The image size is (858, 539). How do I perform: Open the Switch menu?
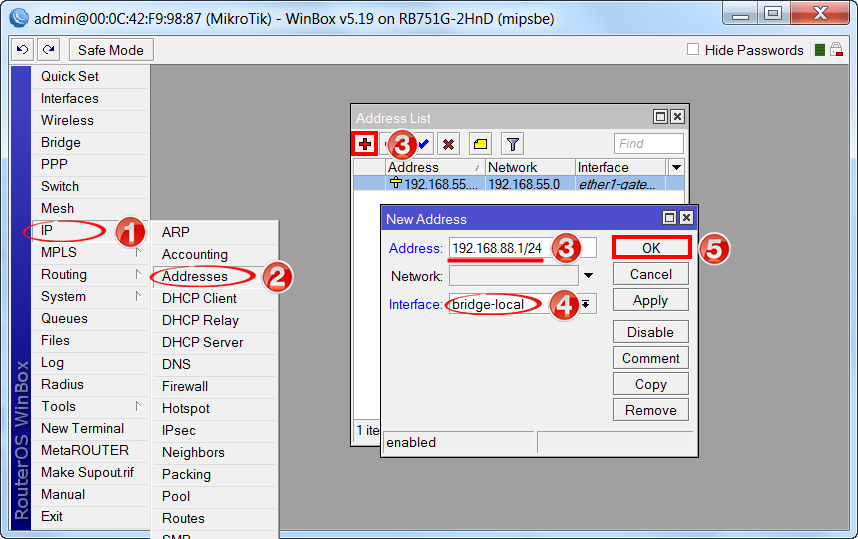click(90, 186)
